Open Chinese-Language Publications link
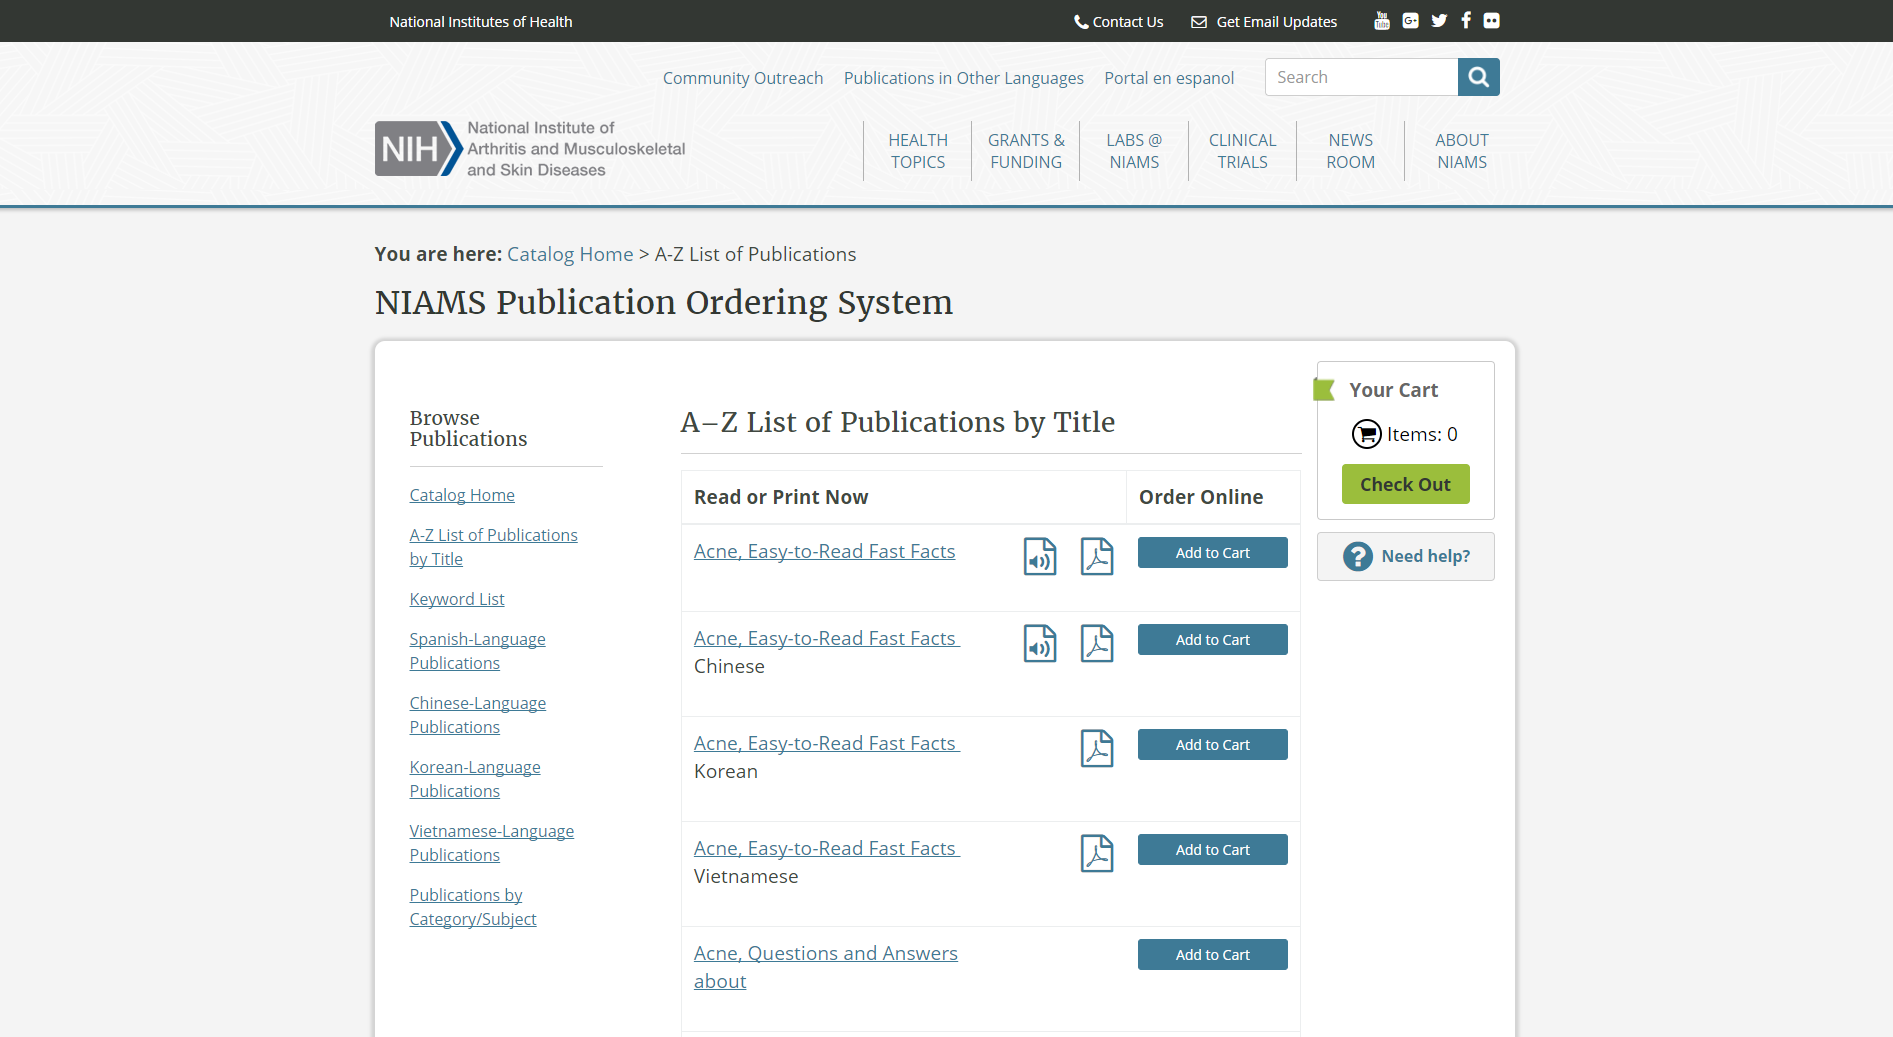The height and width of the screenshot is (1037, 1893). click(x=477, y=715)
